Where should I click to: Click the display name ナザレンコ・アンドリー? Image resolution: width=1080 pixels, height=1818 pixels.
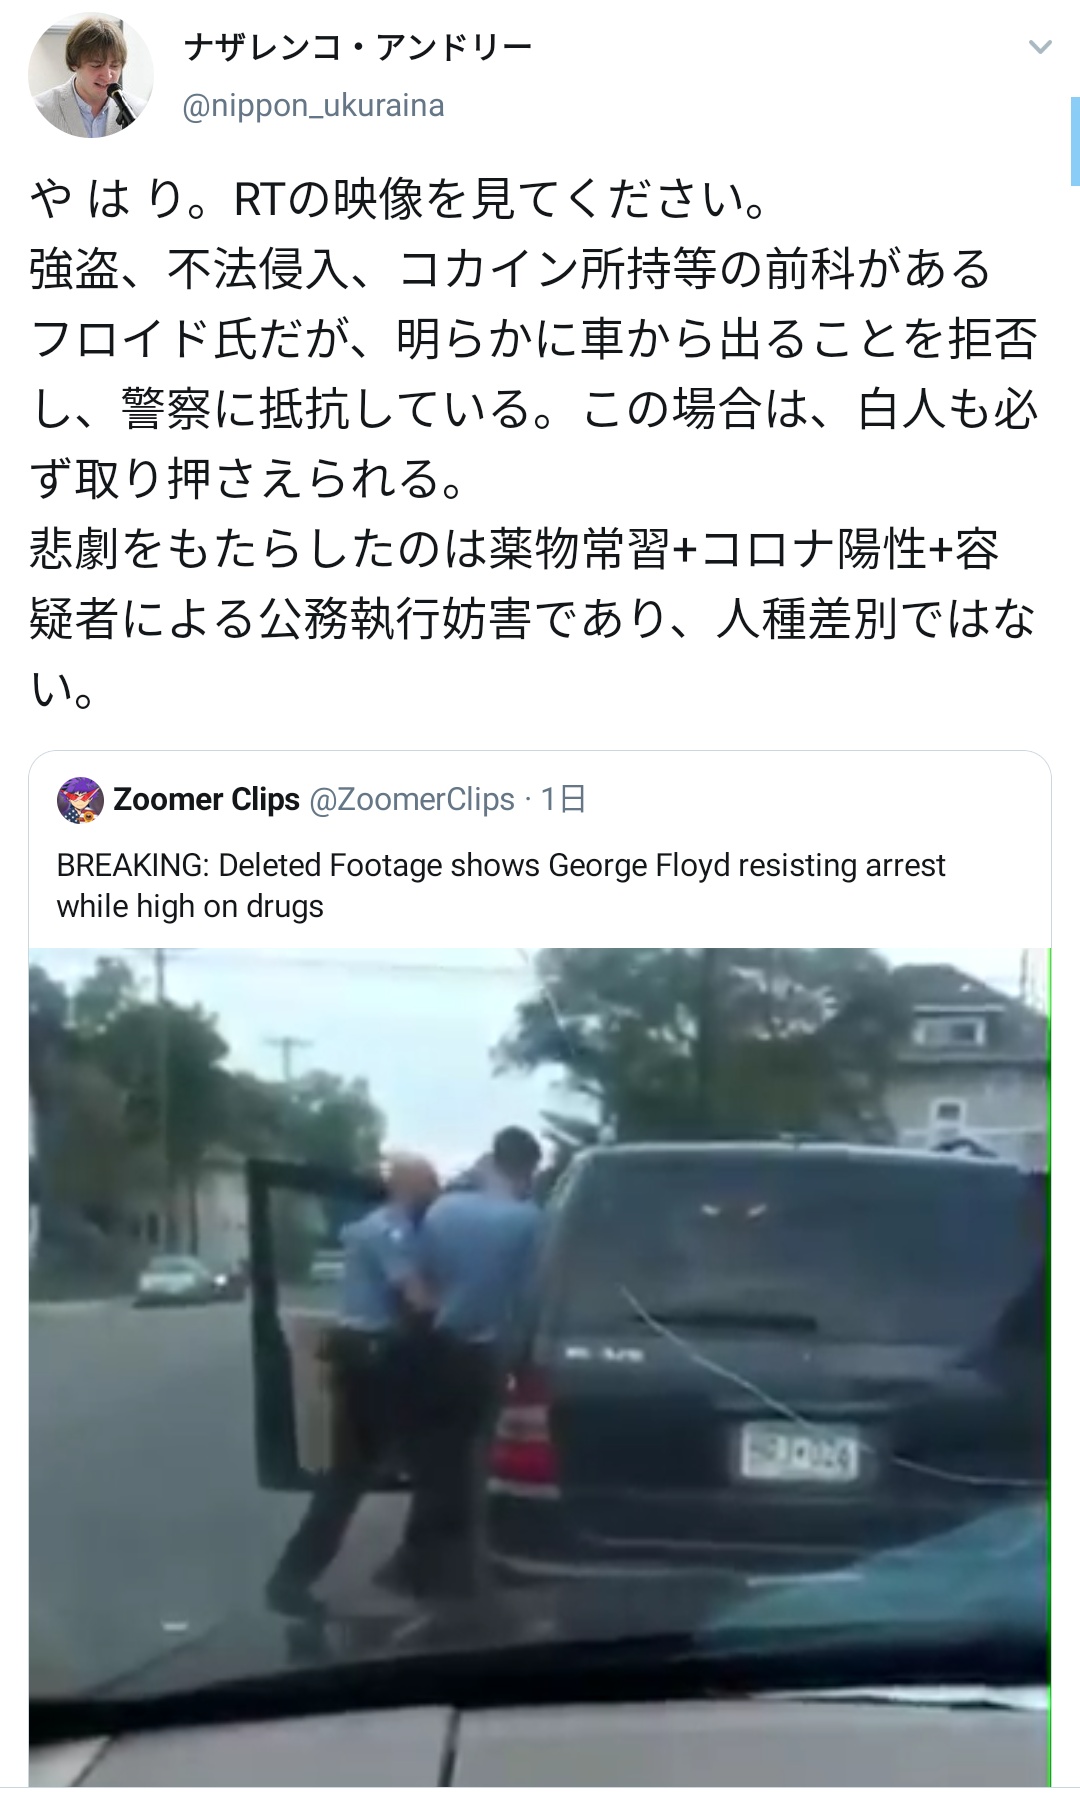point(358,47)
